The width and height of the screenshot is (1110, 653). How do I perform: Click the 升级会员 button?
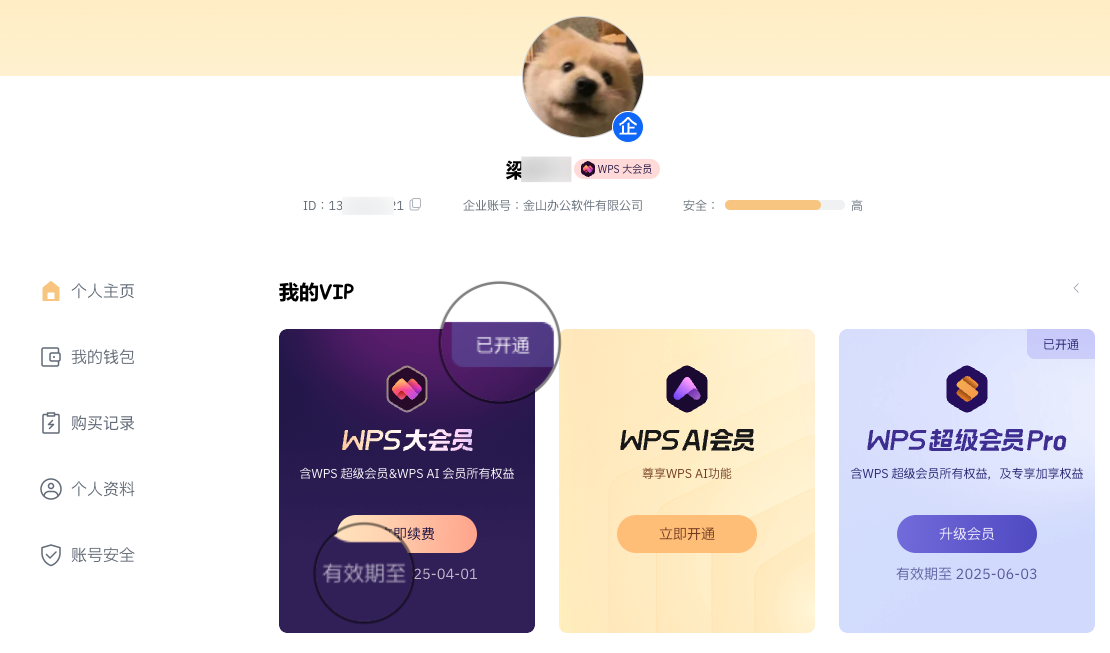tap(967, 534)
